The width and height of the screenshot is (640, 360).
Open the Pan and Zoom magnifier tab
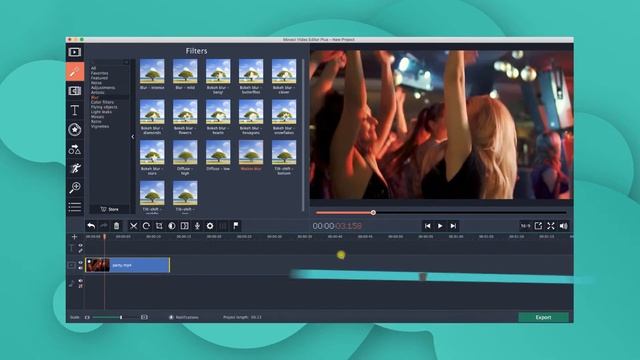point(75,188)
